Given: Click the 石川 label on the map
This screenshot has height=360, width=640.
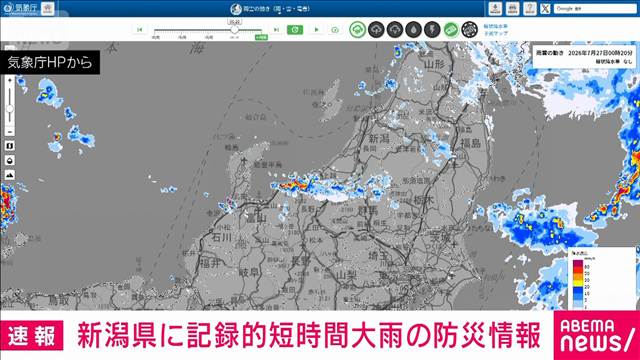Looking at the screenshot, I should pos(222,237).
